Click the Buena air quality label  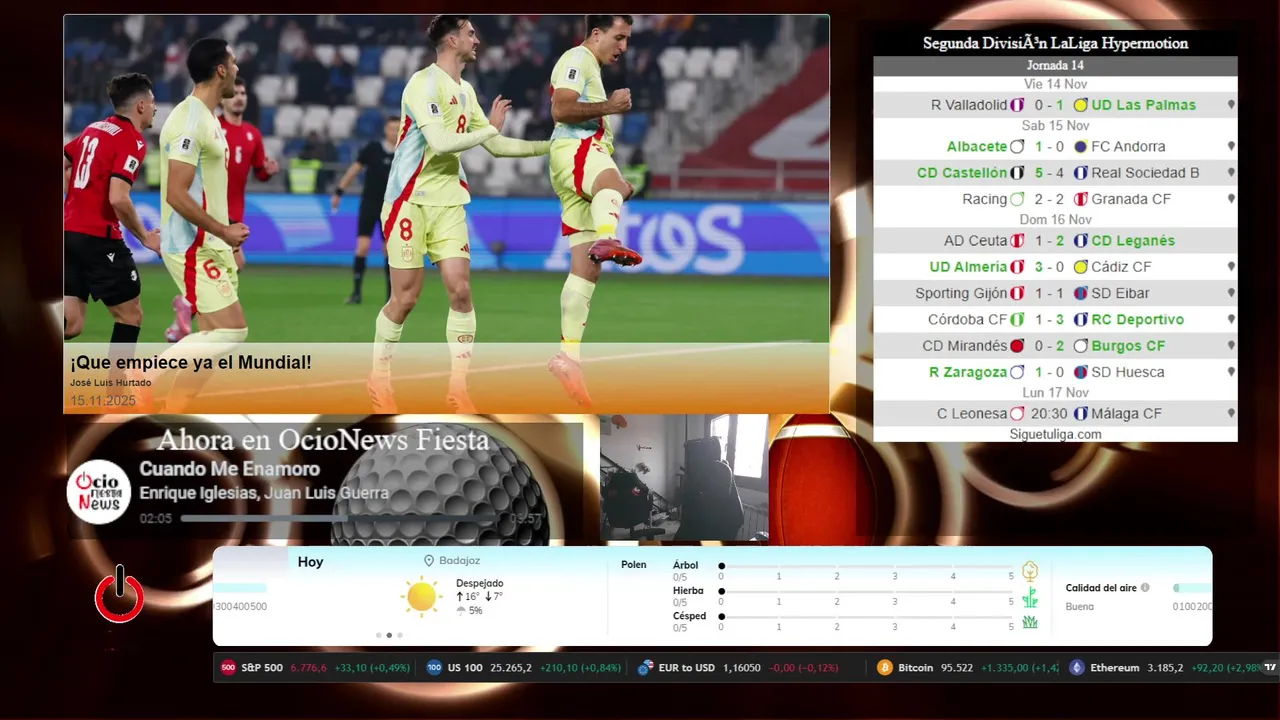tap(1079, 607)
